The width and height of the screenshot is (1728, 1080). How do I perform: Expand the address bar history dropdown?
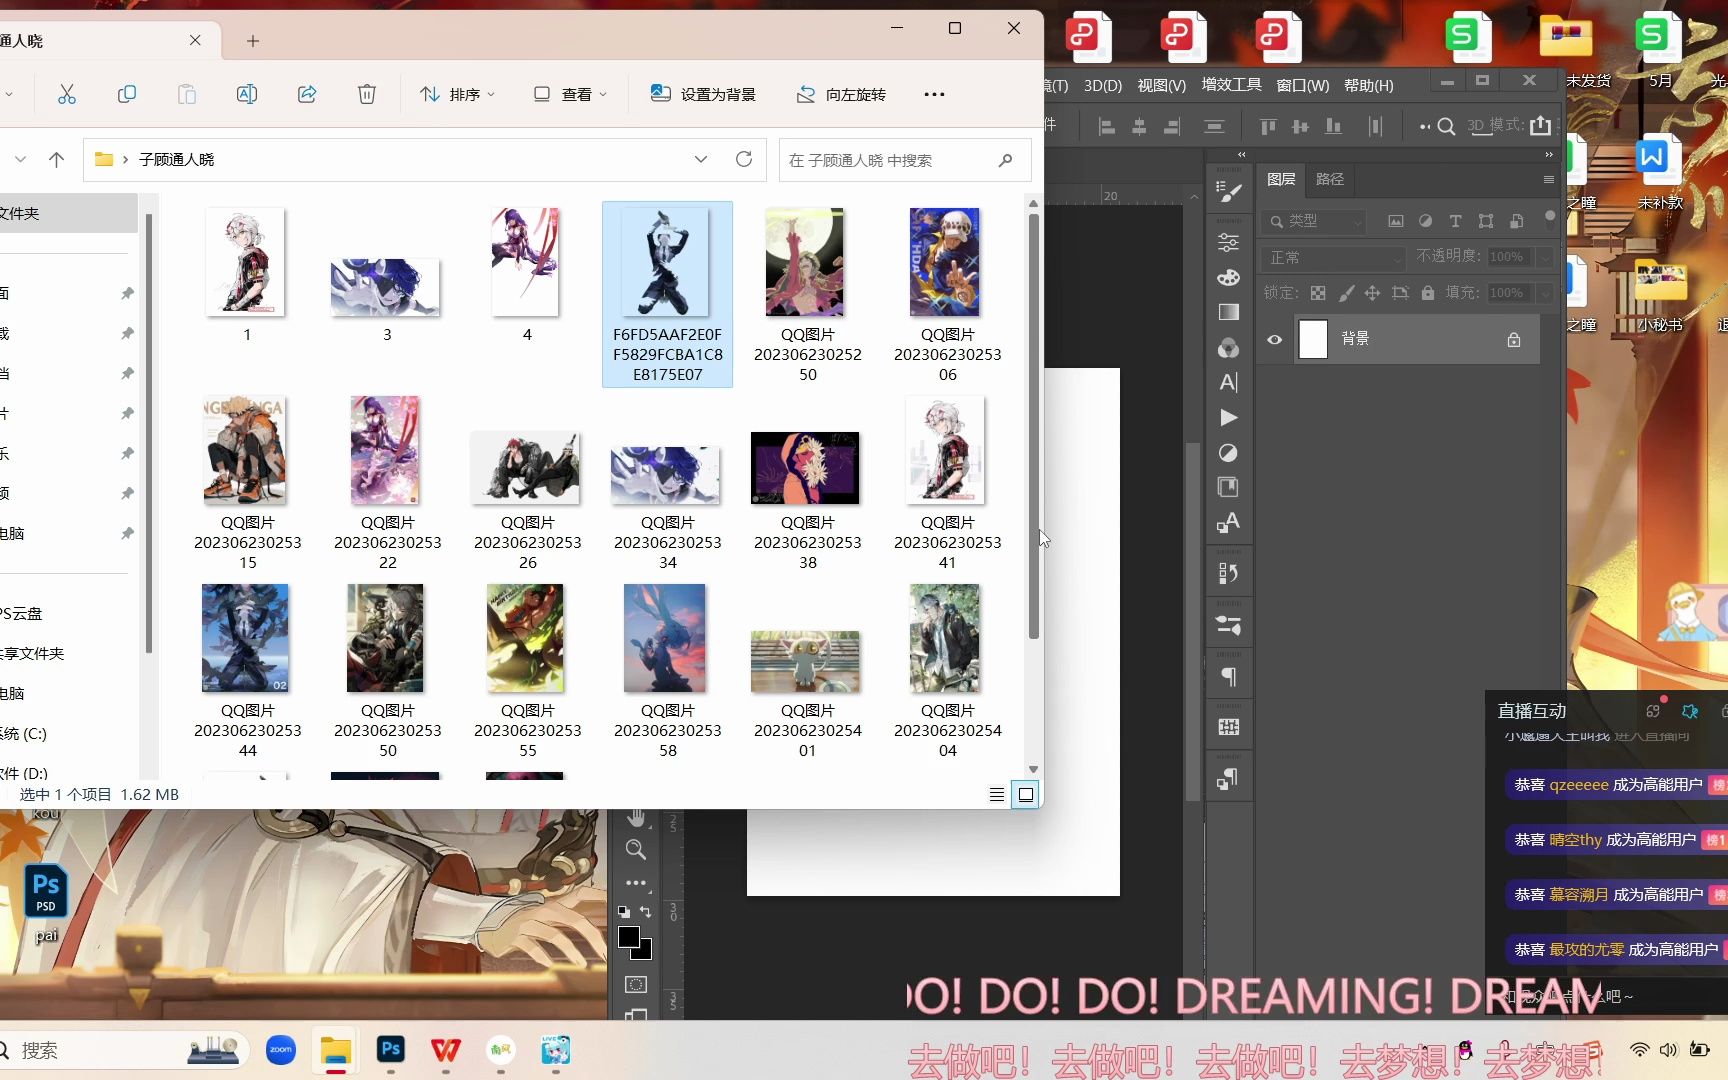coord(701,159)
